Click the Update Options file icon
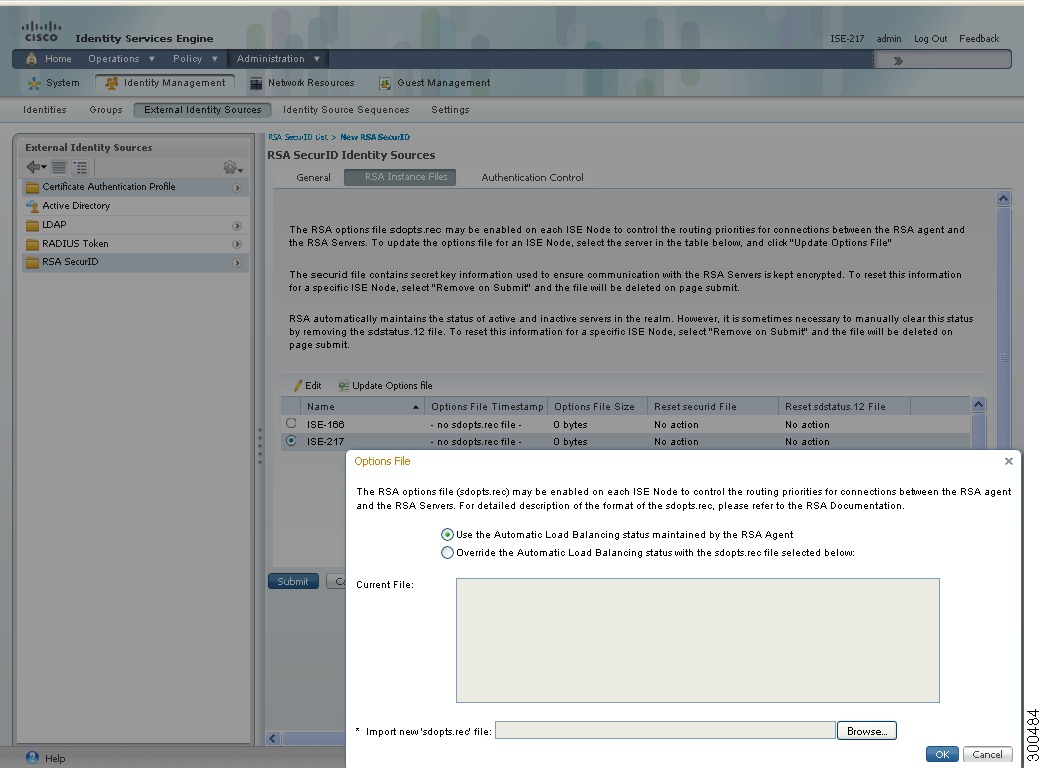 coord(344,386)
